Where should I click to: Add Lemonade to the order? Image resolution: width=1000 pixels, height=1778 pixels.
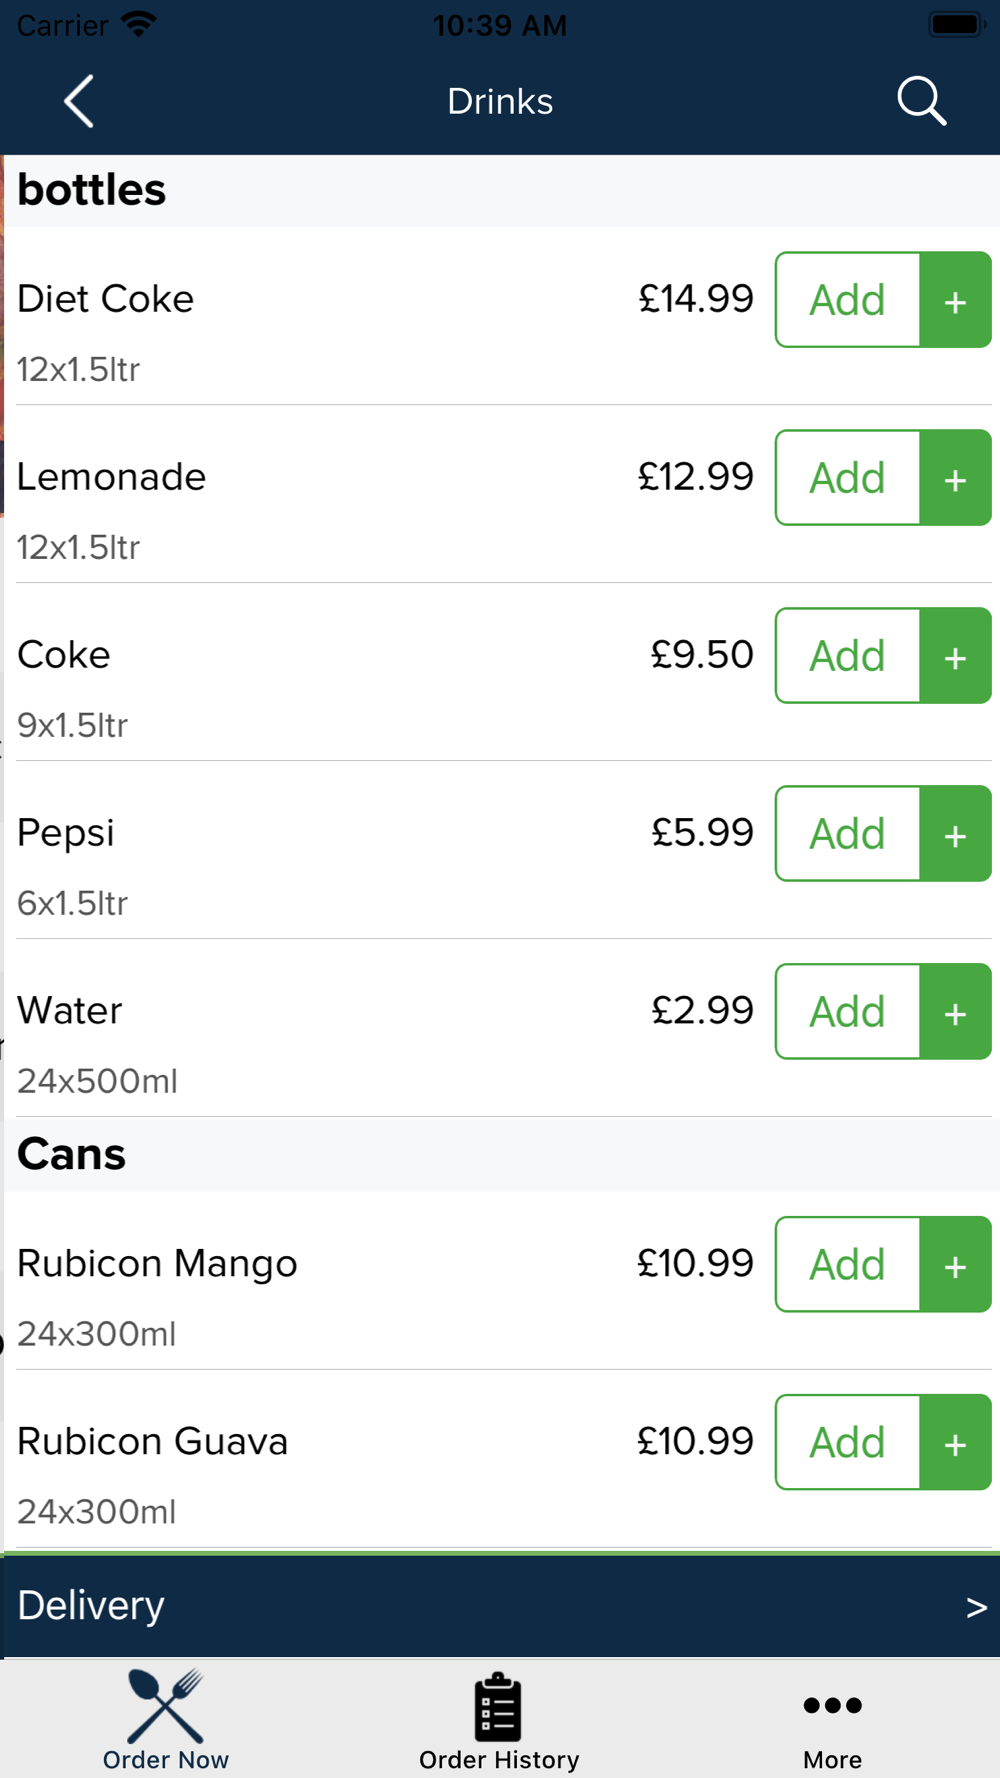coord(847,478)
